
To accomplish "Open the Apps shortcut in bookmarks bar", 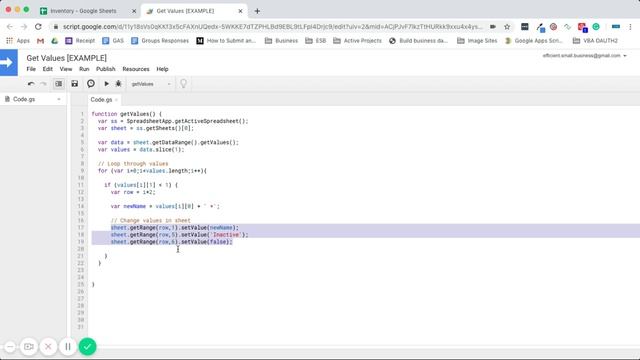I will point(18,40).
